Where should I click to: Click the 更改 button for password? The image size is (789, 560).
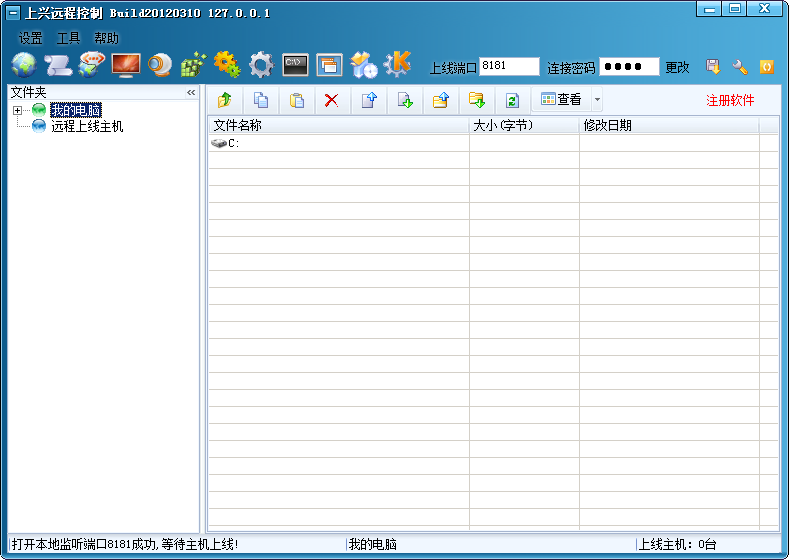[x=677, y=67]
